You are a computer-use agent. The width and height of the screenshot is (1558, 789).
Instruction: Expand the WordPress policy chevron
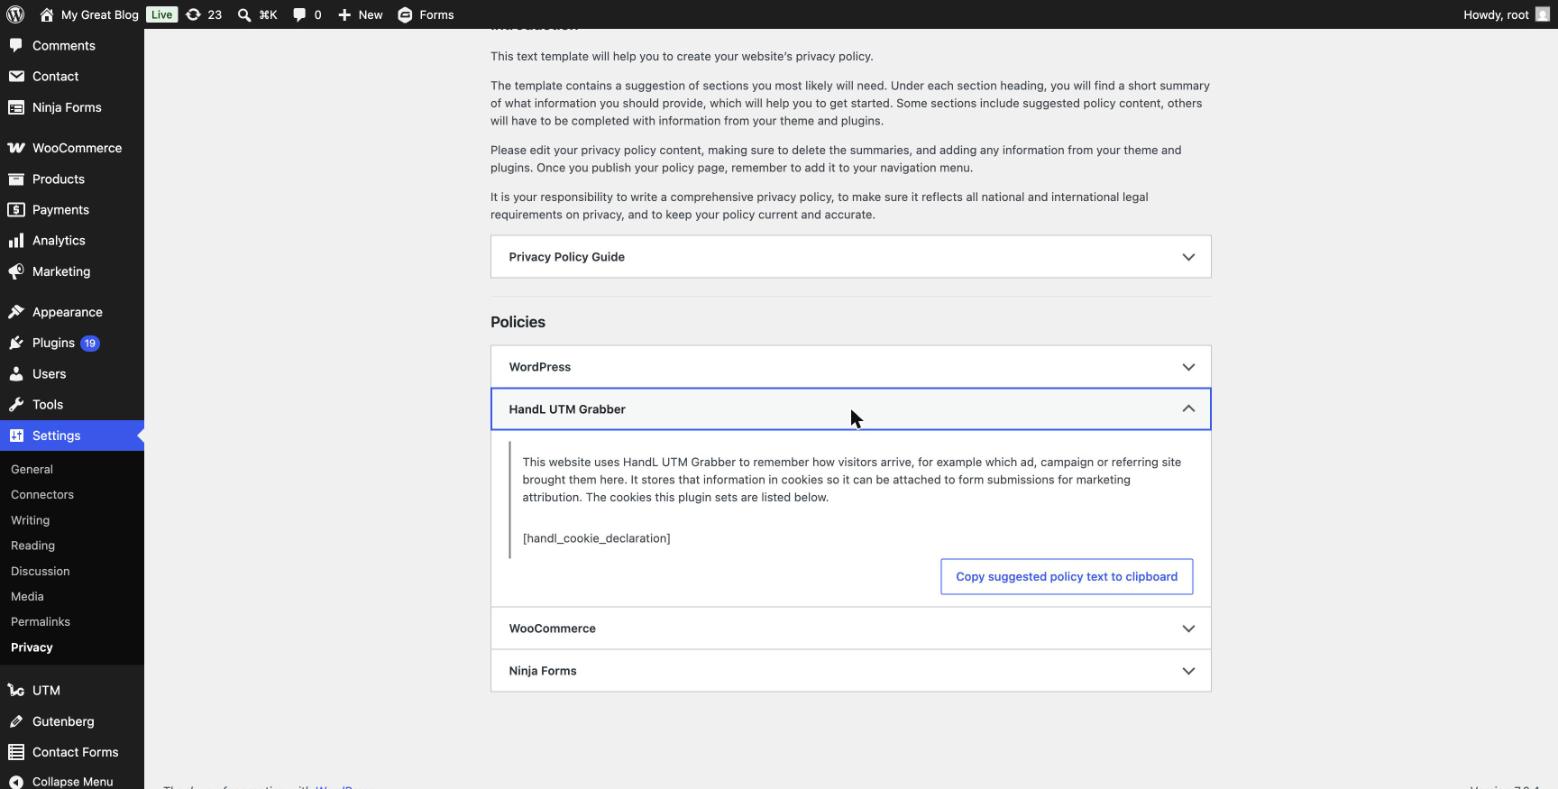tap(1188, 367)
